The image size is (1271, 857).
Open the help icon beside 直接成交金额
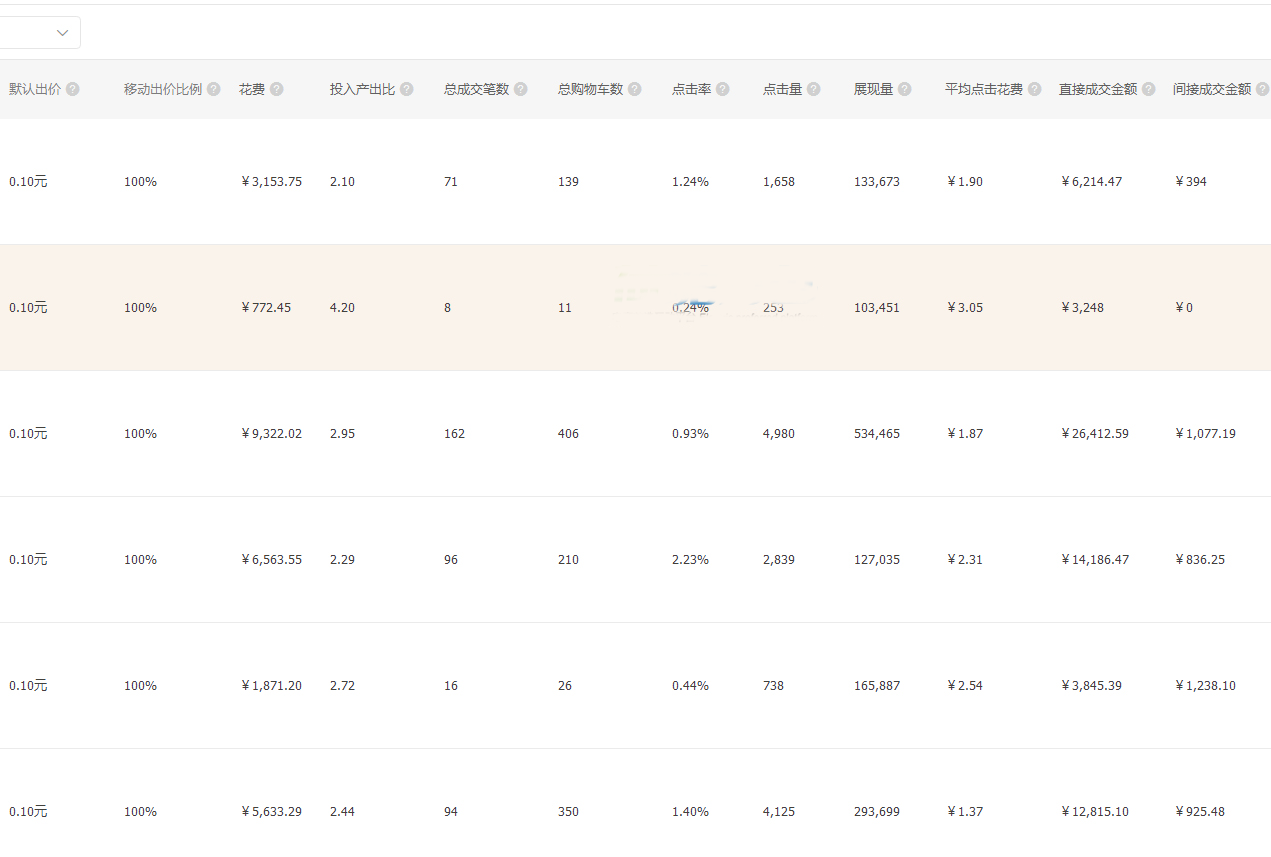click(1149, 89)
